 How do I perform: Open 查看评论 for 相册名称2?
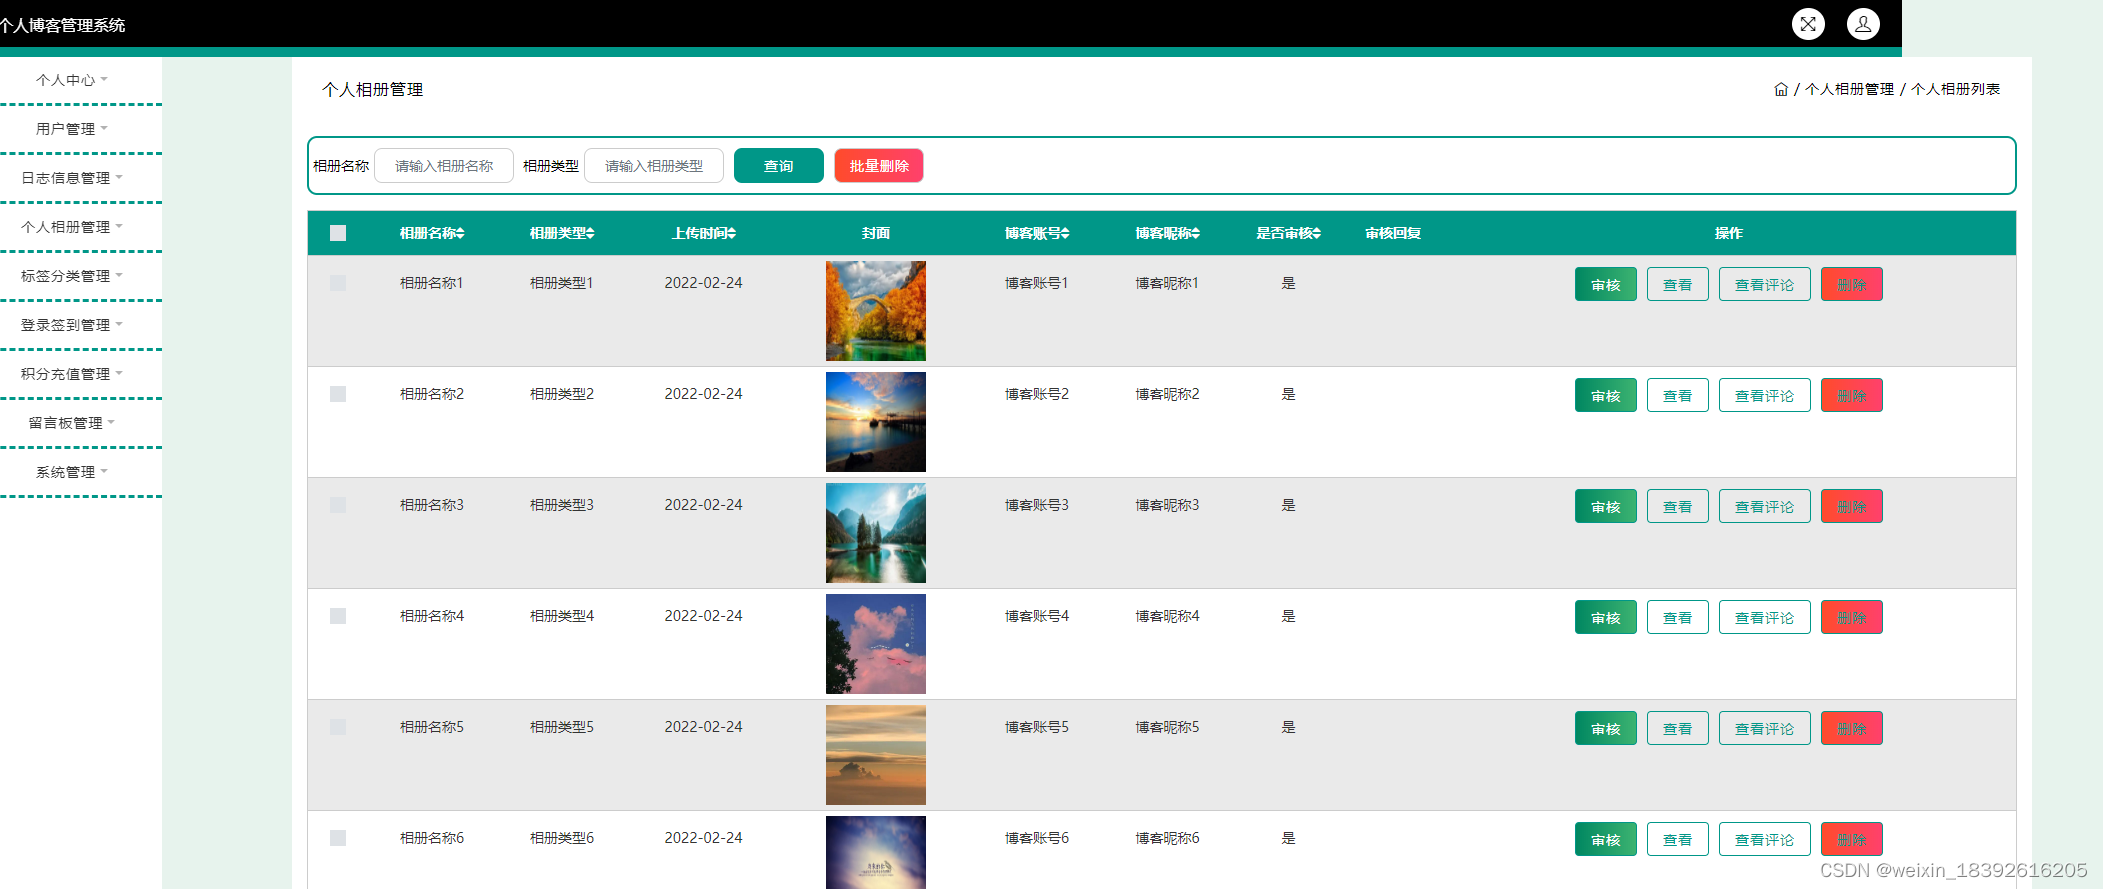(1765, 396)
